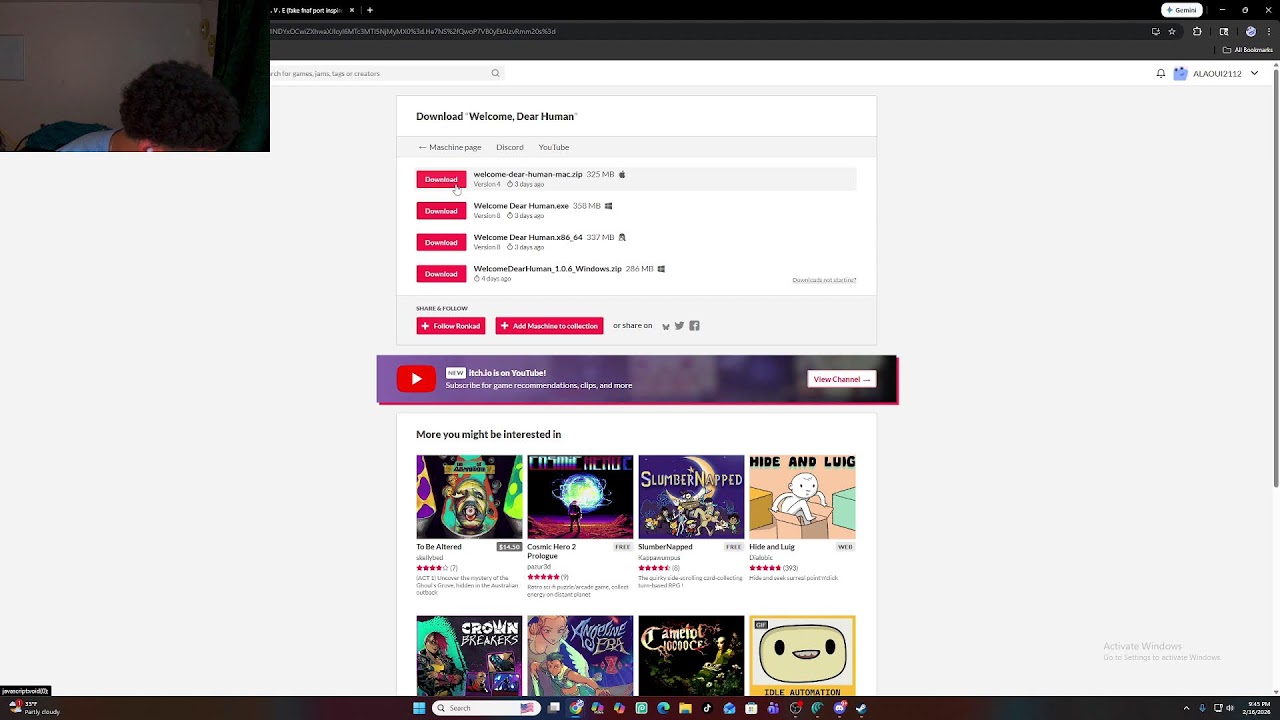The height and width of the screenshot is (720, 1280).
Task: Download welcome-dear-human-mac.zip
Action: tap(441, 179)
